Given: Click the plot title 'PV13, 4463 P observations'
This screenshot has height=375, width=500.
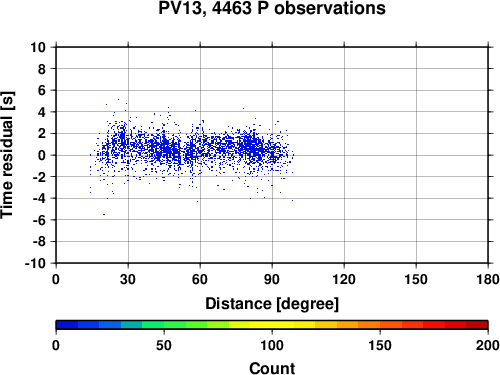Looking at the screenshot, I should 272,8.
